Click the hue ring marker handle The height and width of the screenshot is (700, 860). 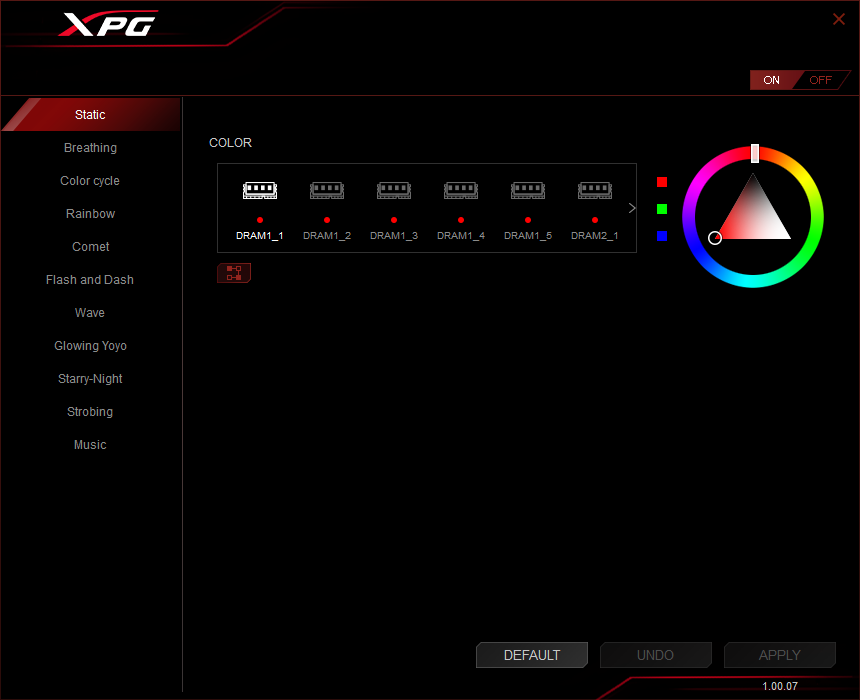(755, 154)
